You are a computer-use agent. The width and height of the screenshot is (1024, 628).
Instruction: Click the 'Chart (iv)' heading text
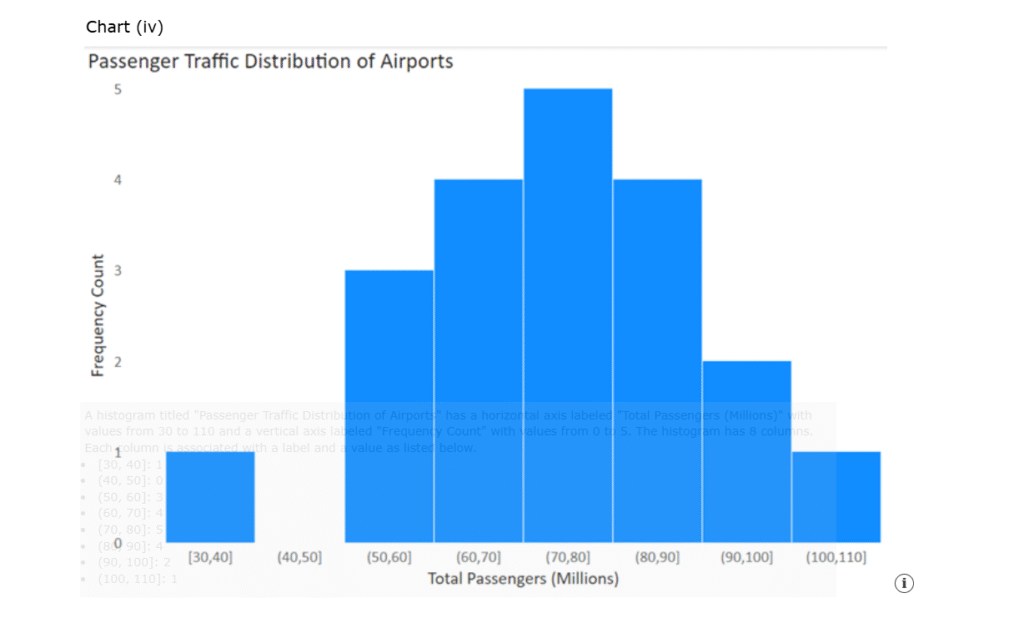pos(125,27)
